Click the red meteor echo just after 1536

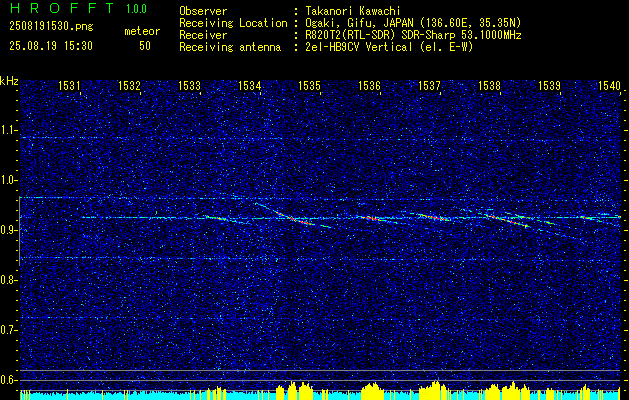[x=373, y=218]
